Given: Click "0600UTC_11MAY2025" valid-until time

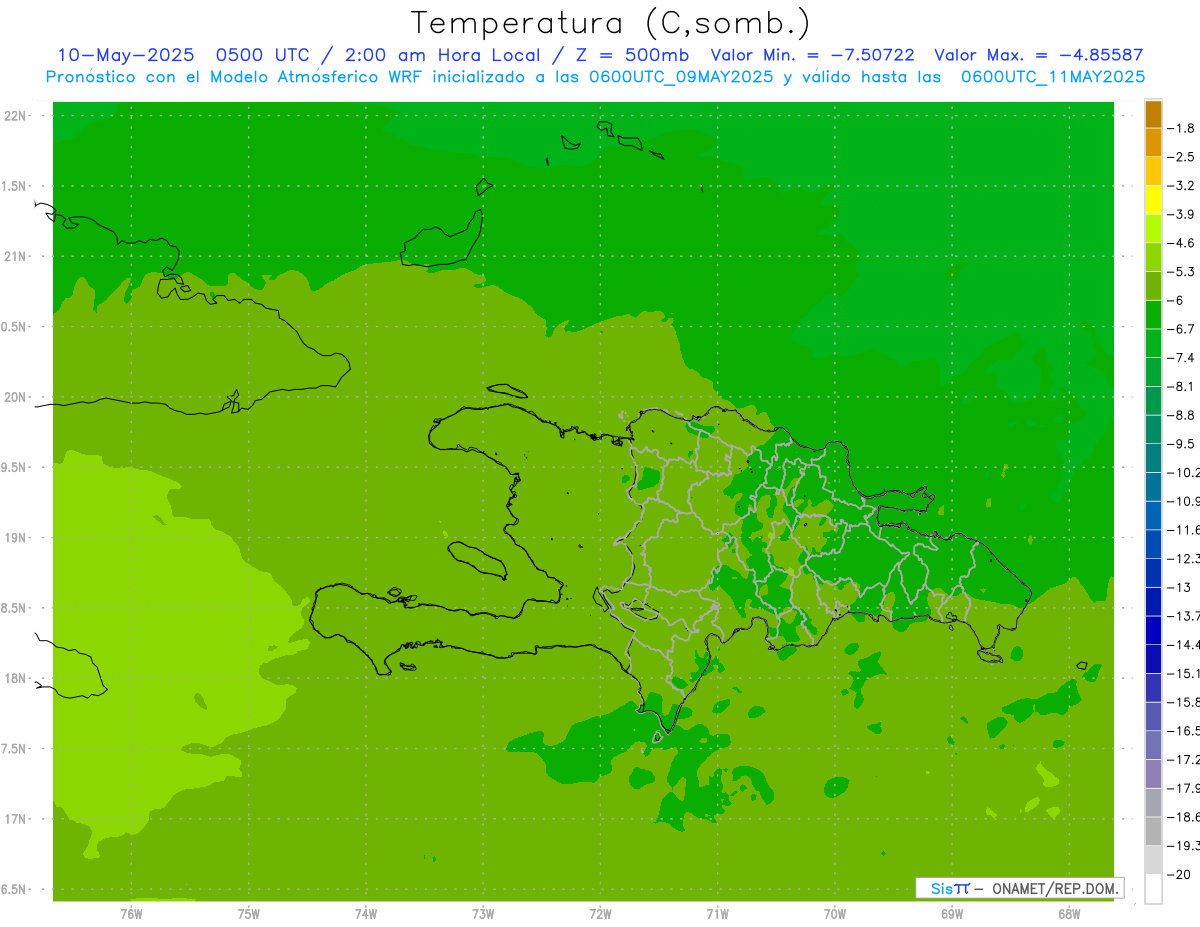Looking at the screenshot, I should [1053, 76].
